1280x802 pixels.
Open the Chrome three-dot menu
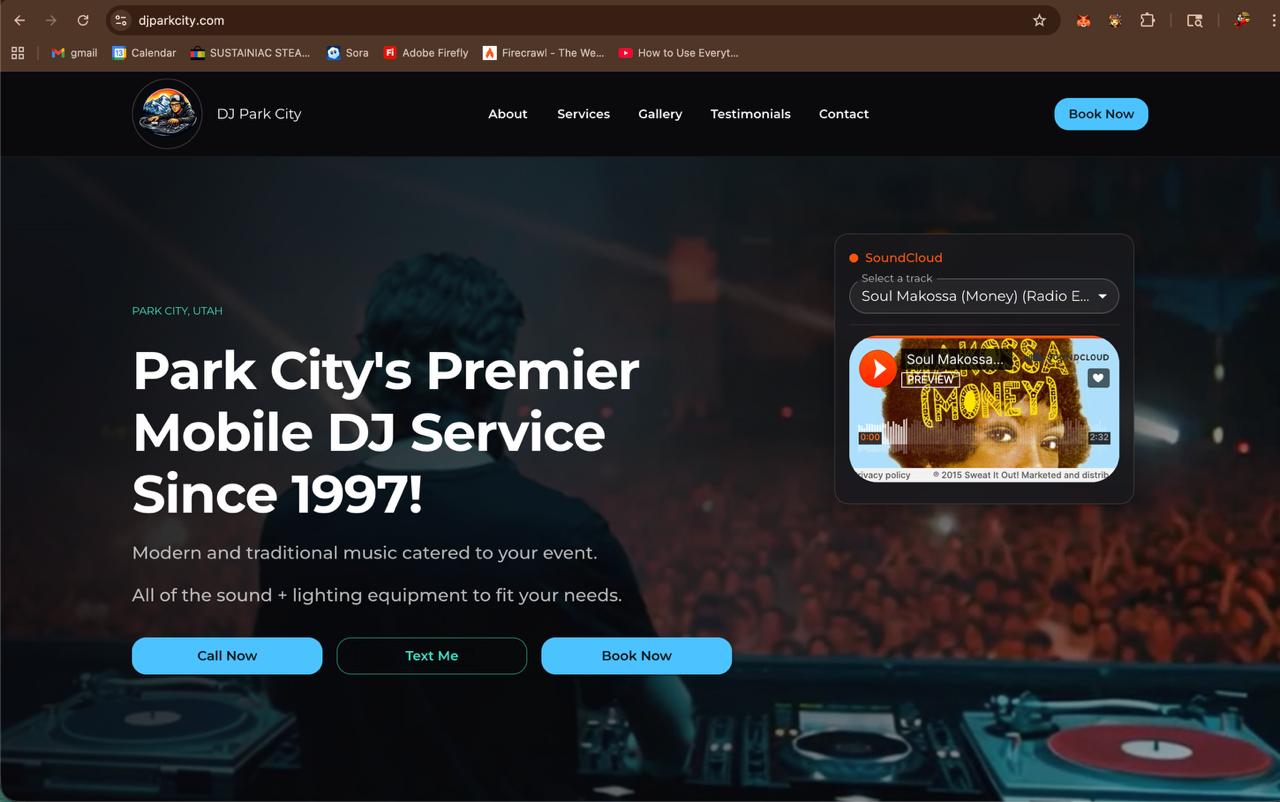[x=1274, y=20]
